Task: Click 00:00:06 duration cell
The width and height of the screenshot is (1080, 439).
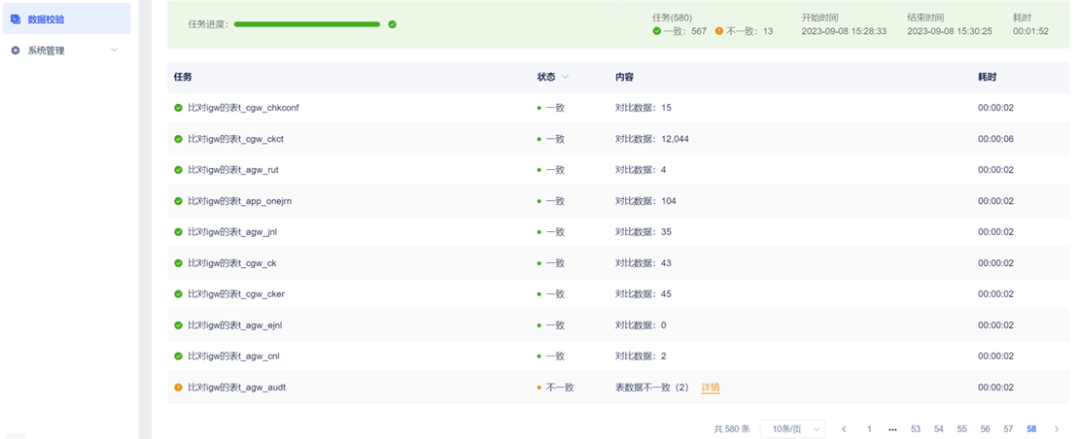Action: point(995,139)
